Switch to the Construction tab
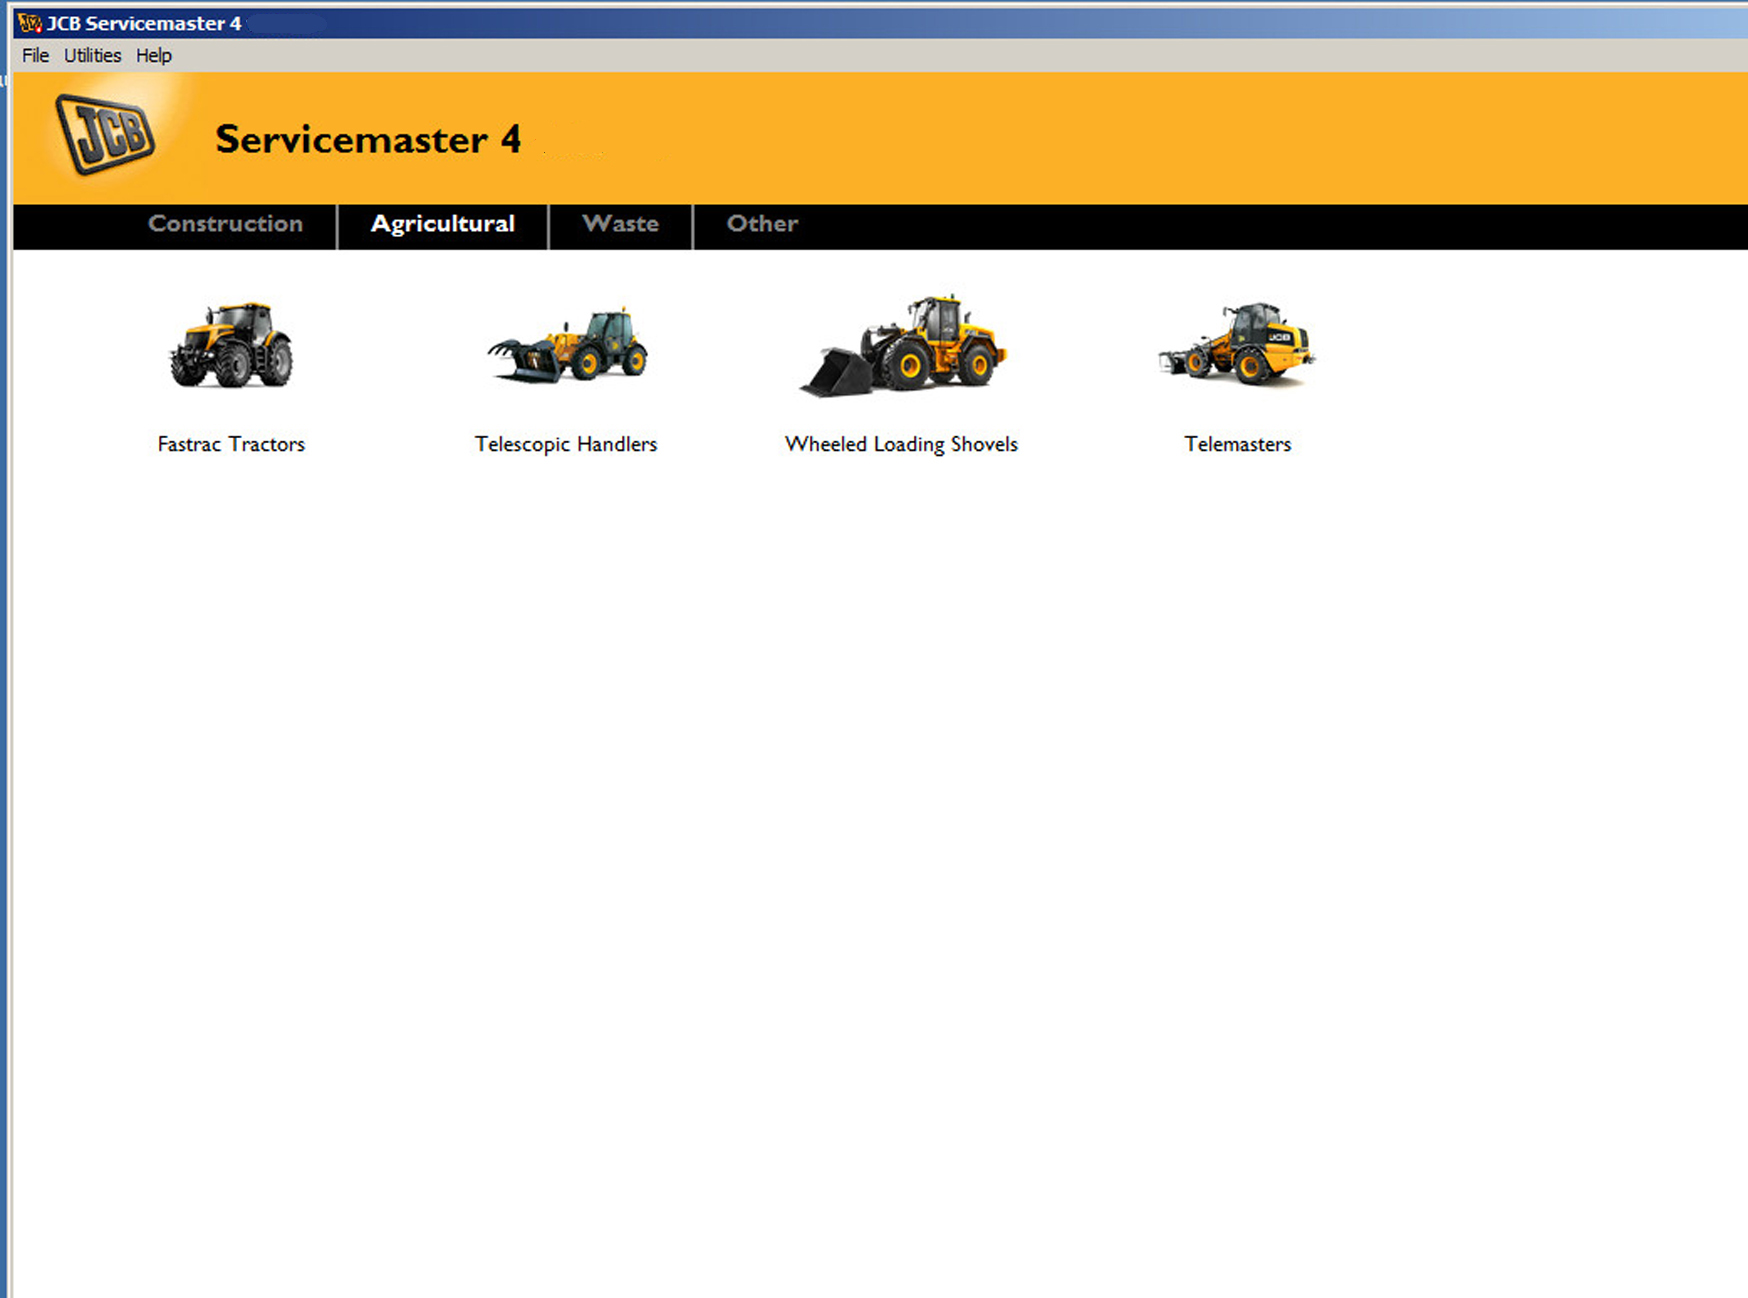The width and height of the screenshot is (1748, 1298). (225, 224)
